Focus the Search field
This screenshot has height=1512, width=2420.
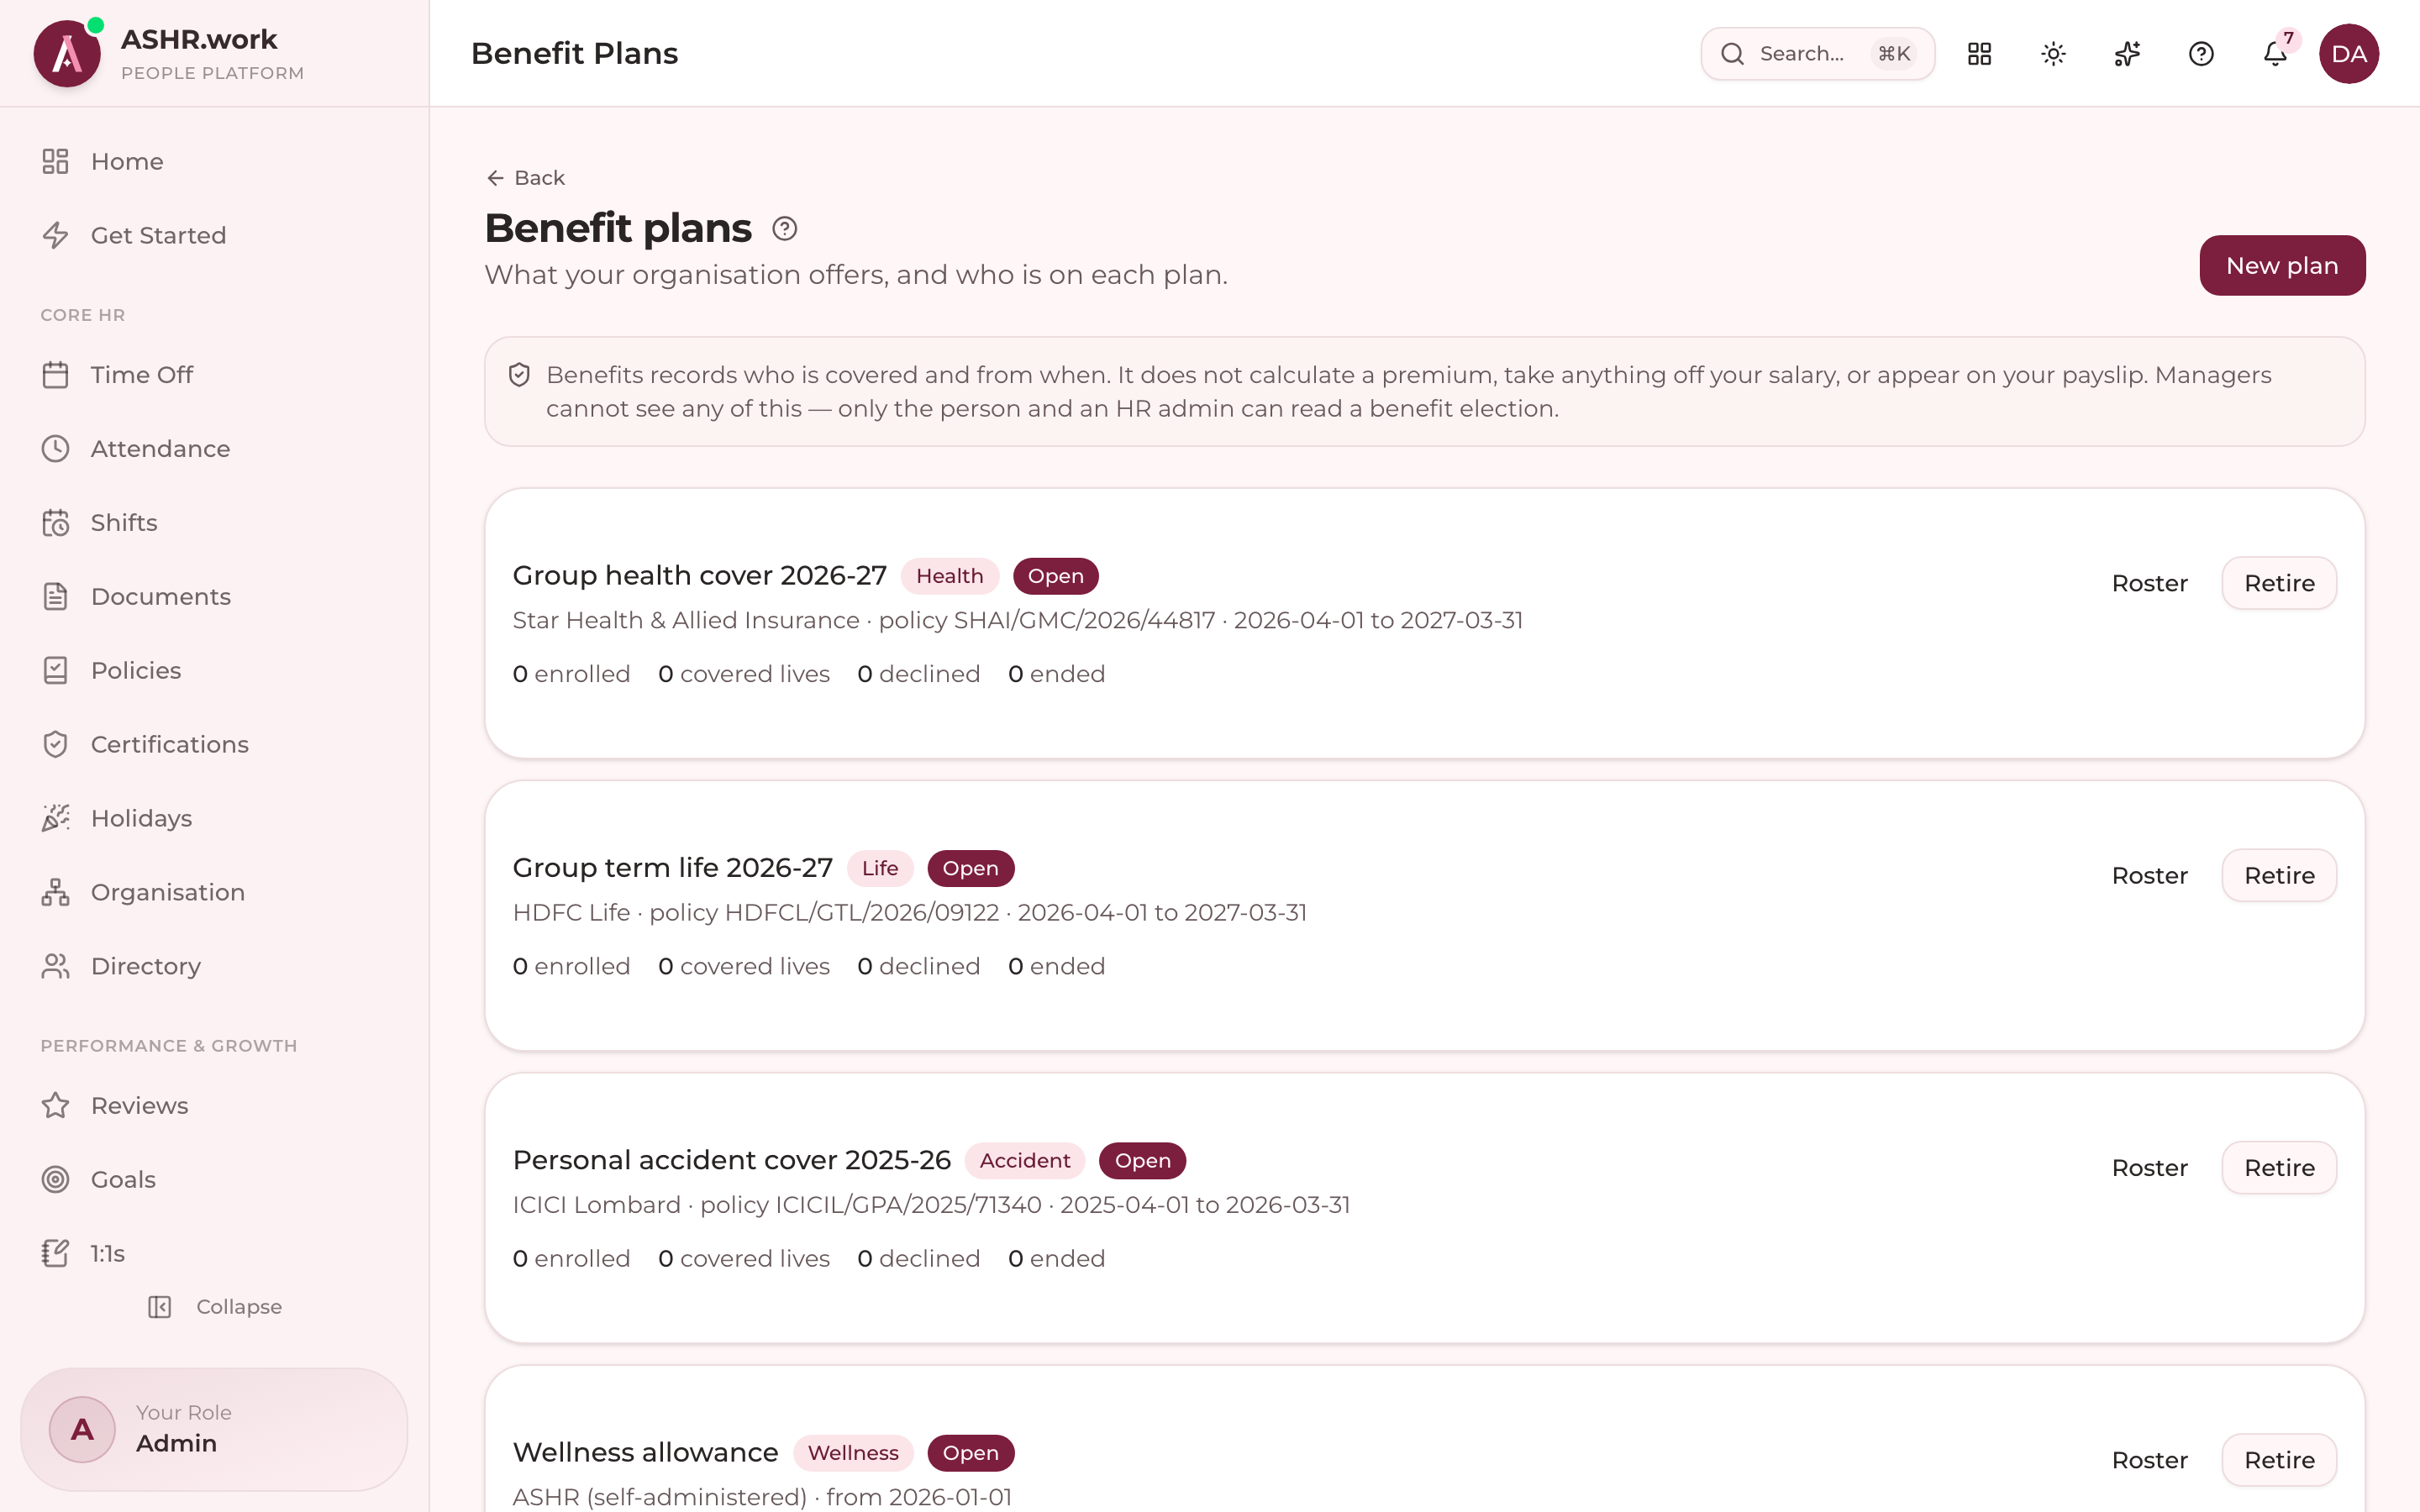point(1817,54)
